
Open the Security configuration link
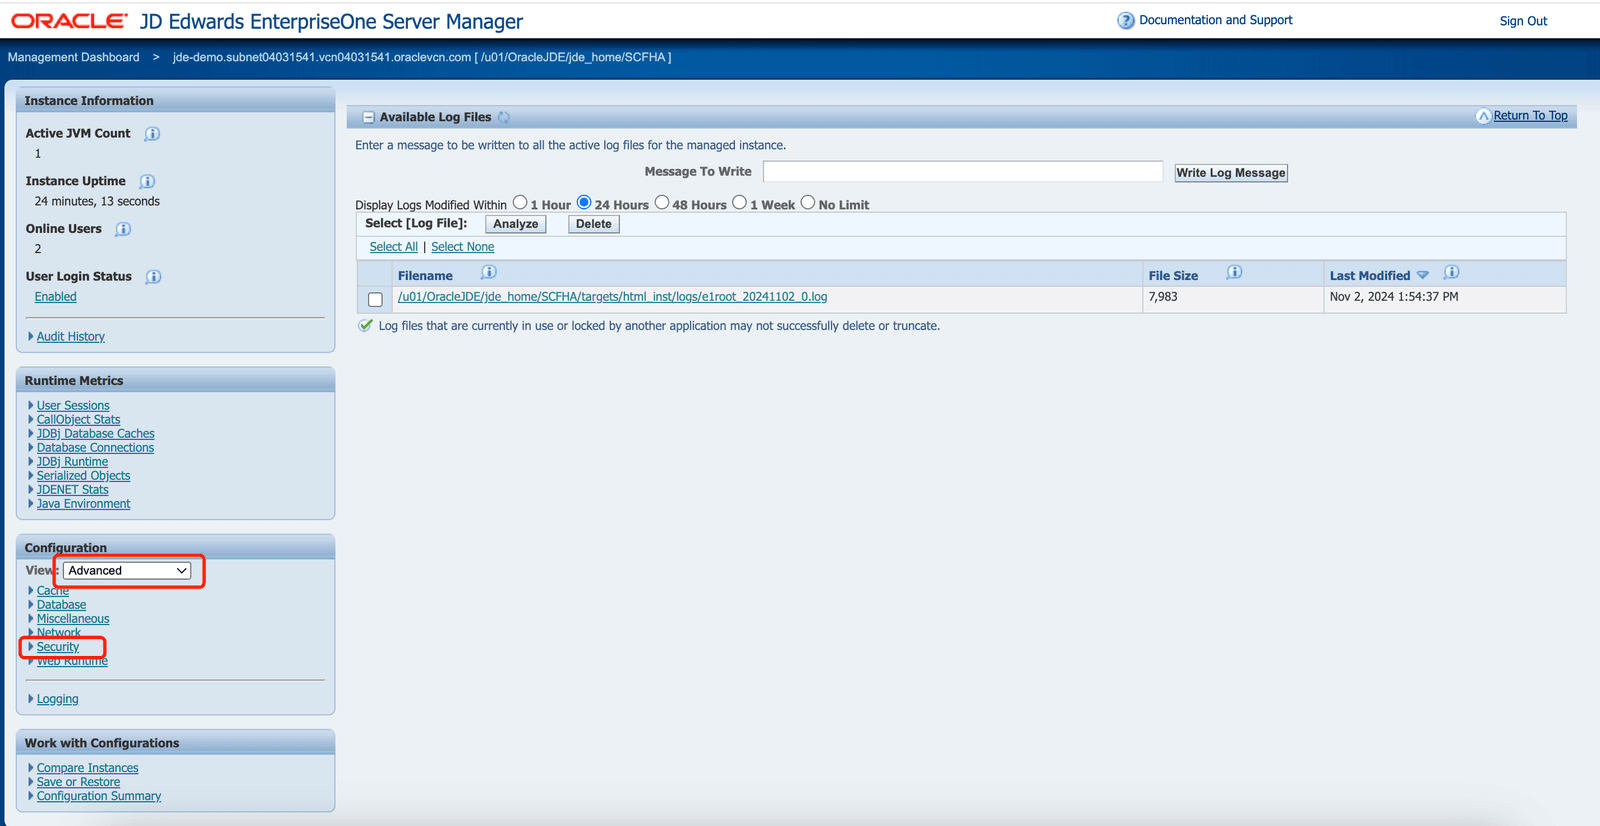[58, 647]
